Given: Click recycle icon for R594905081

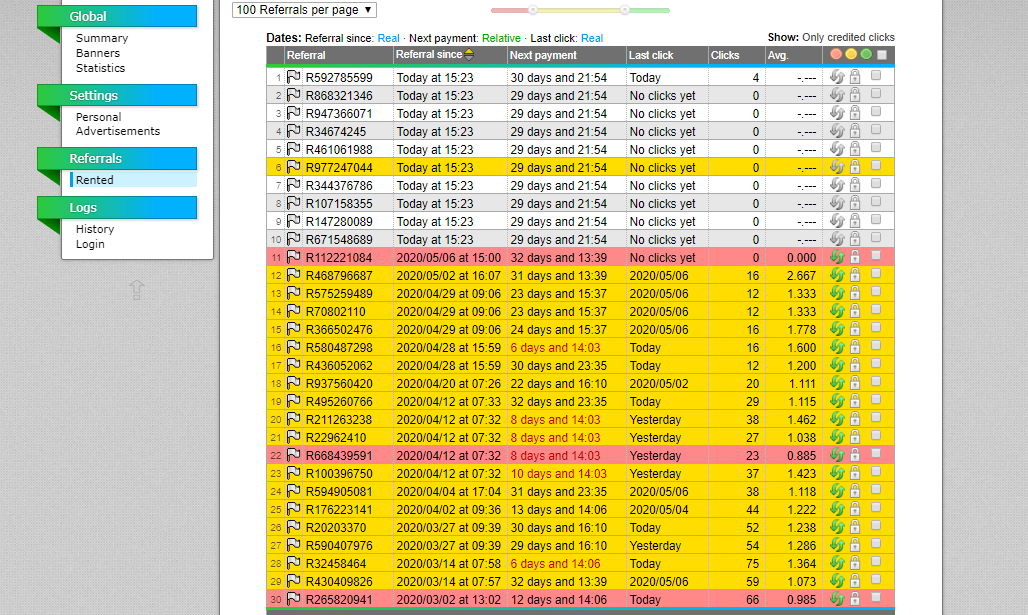Looking at the screenshot, I should tap(837, 490).
